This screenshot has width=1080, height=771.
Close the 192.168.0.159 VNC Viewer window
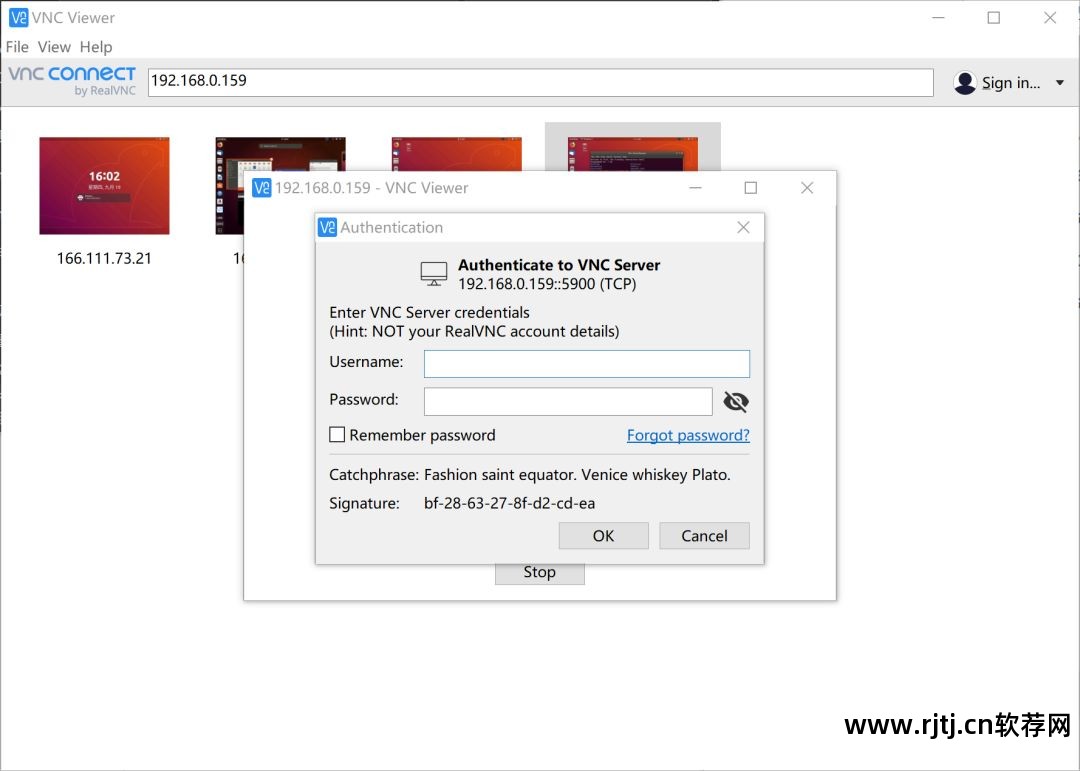click(807, 187)
